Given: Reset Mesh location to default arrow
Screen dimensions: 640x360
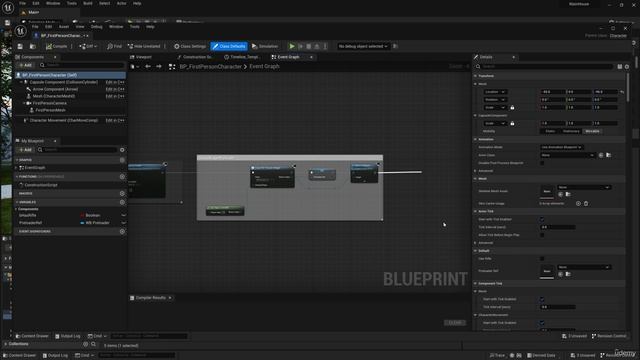Looking at the screenshot, I should [x=622, y=92].
